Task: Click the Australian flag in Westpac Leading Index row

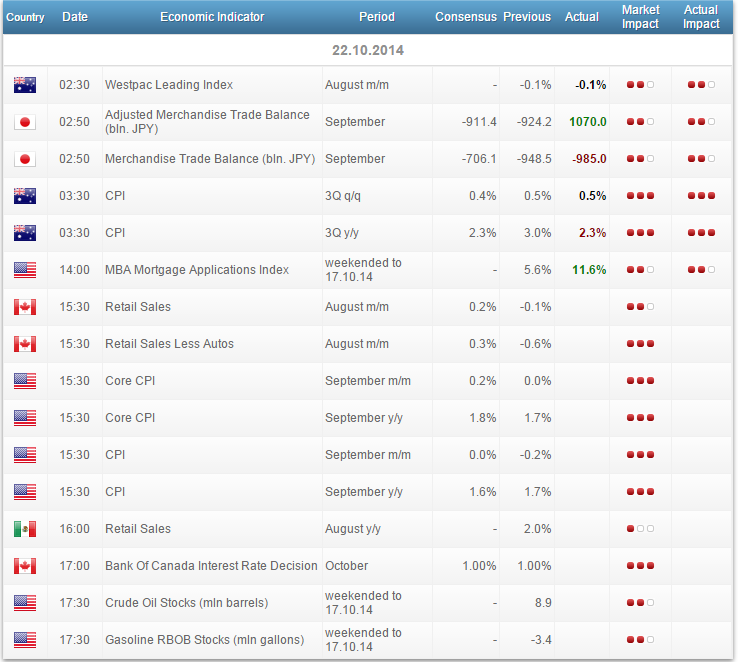Action: point(25,85)
